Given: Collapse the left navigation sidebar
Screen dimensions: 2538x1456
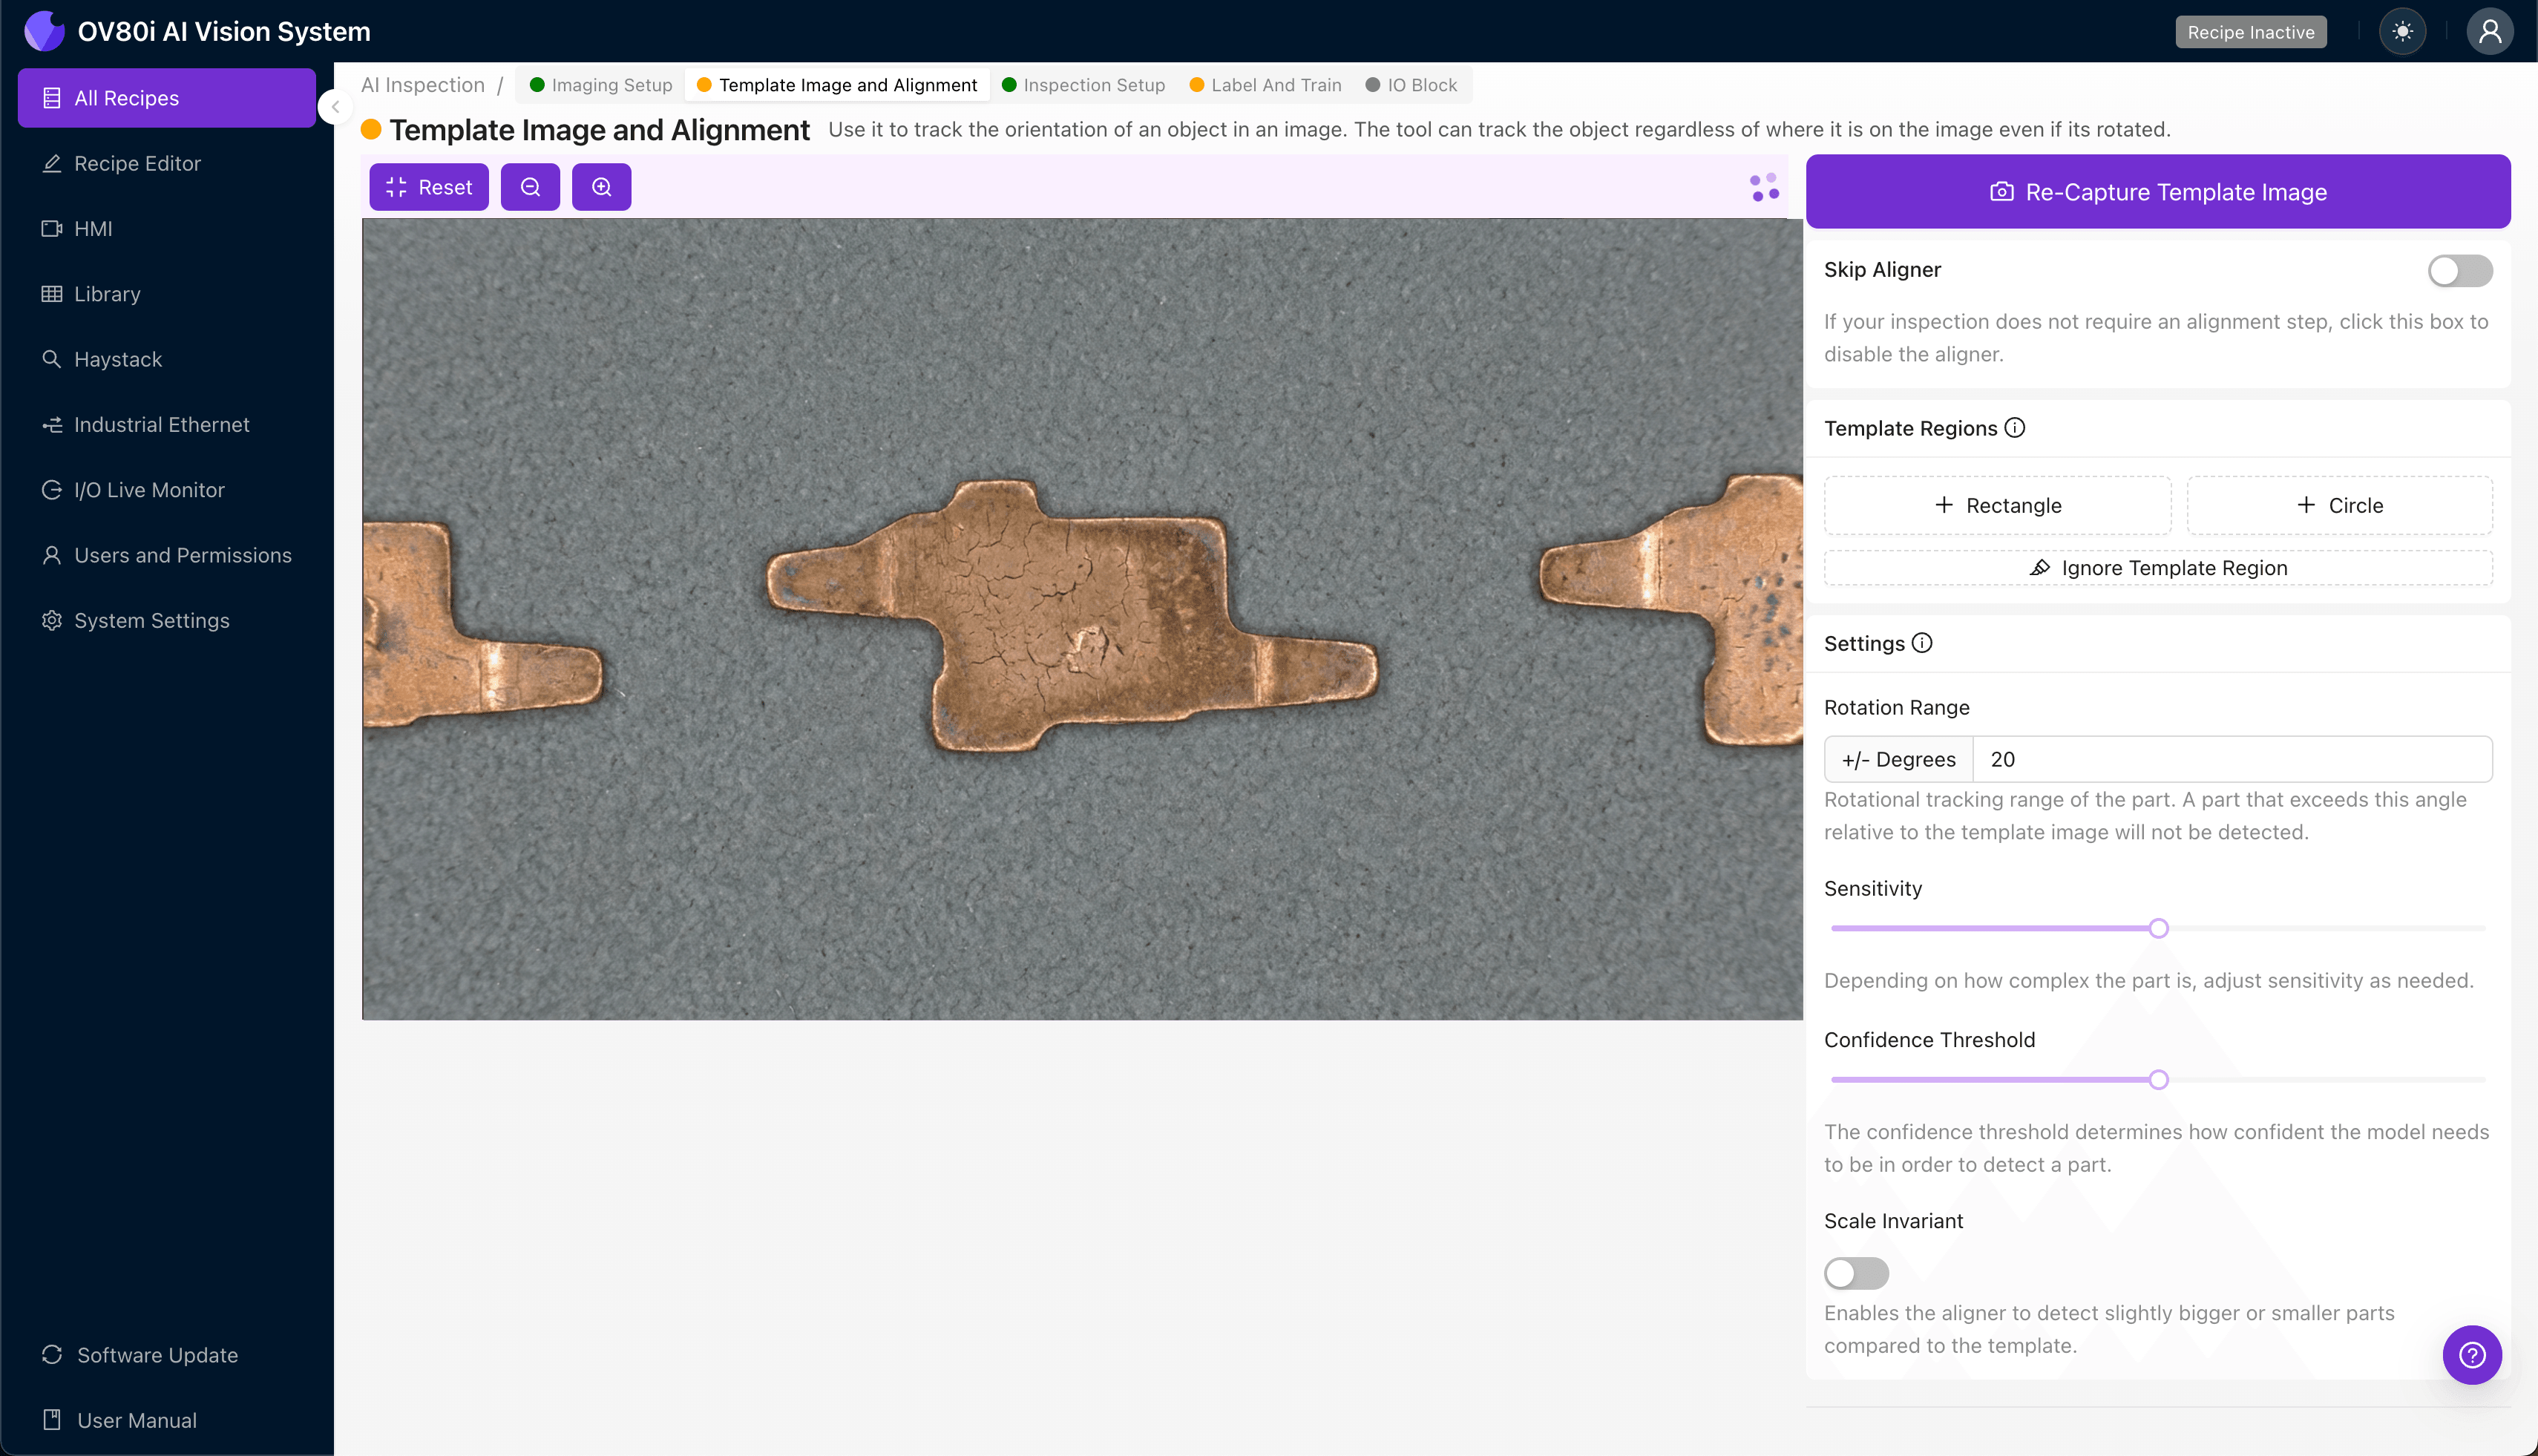Looking at the screenshot, I should pos(335,107).
